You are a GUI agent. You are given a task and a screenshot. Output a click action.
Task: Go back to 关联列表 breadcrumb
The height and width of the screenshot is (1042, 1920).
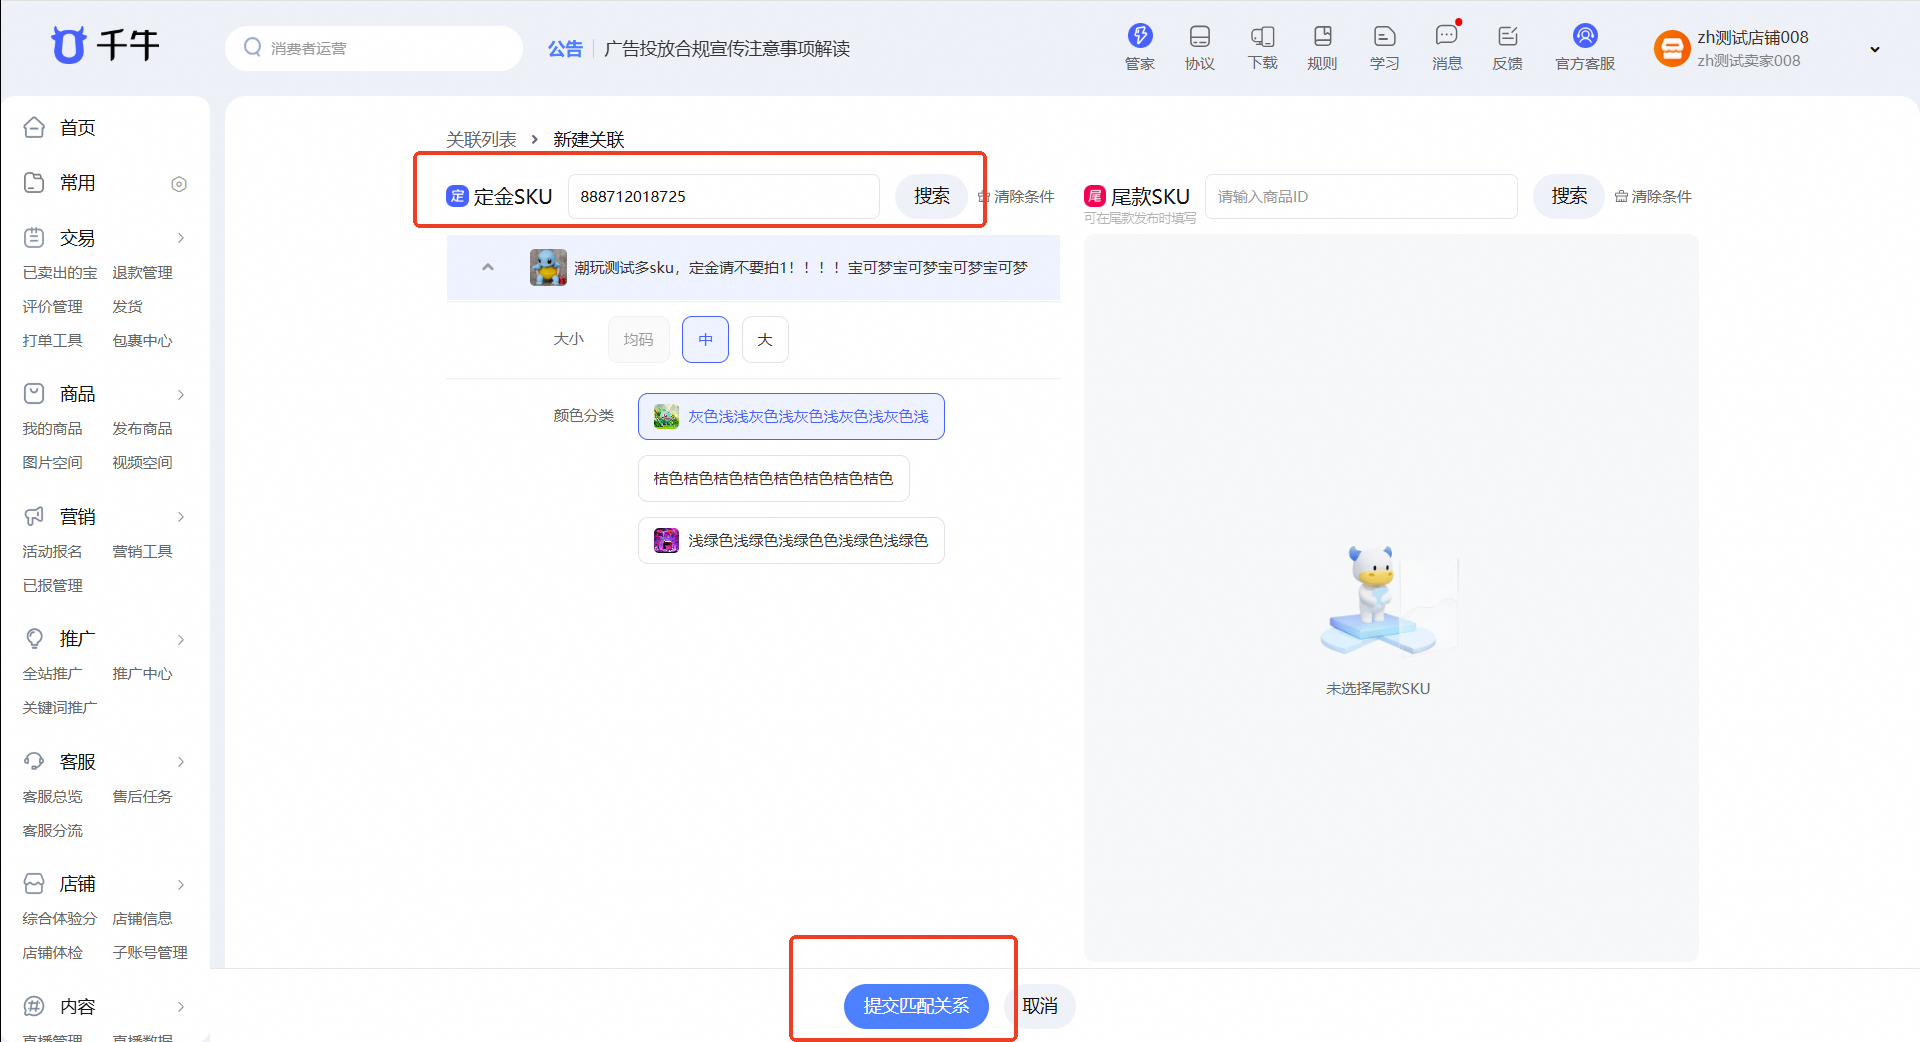481,140
